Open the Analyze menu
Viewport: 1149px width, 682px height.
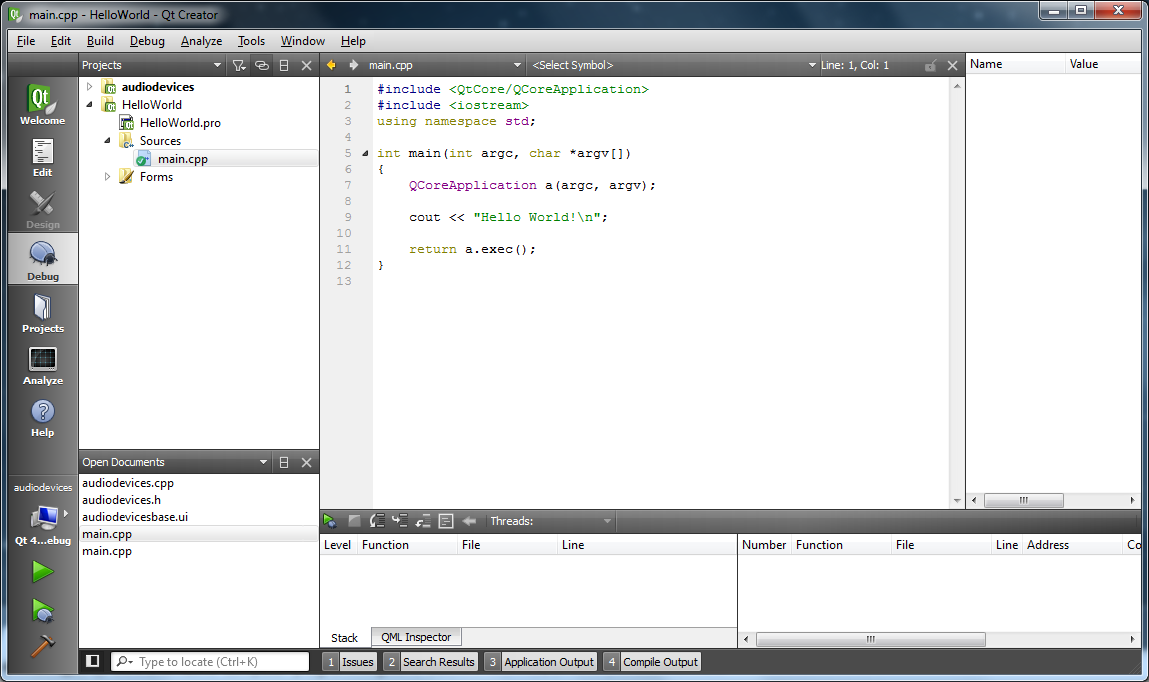click(201, 41)
